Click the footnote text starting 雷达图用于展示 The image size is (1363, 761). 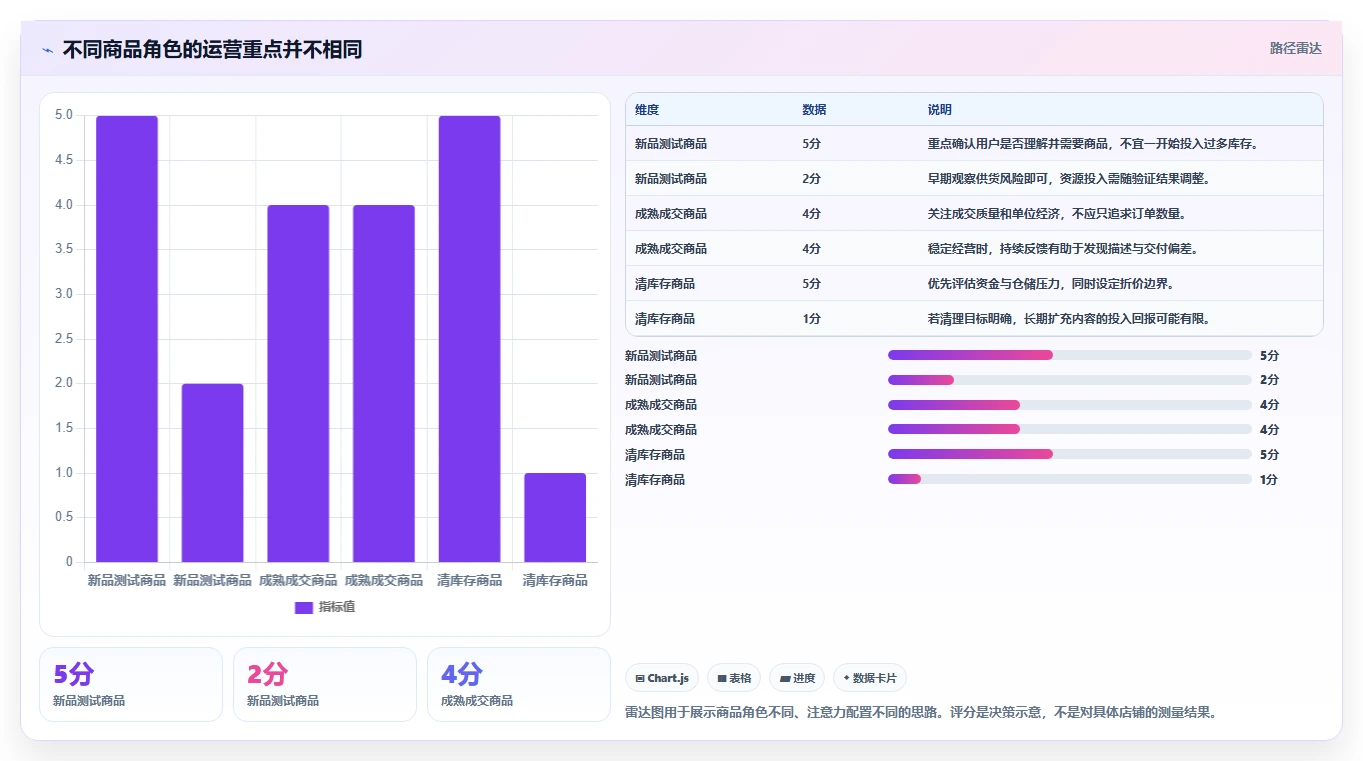(921, 713)
